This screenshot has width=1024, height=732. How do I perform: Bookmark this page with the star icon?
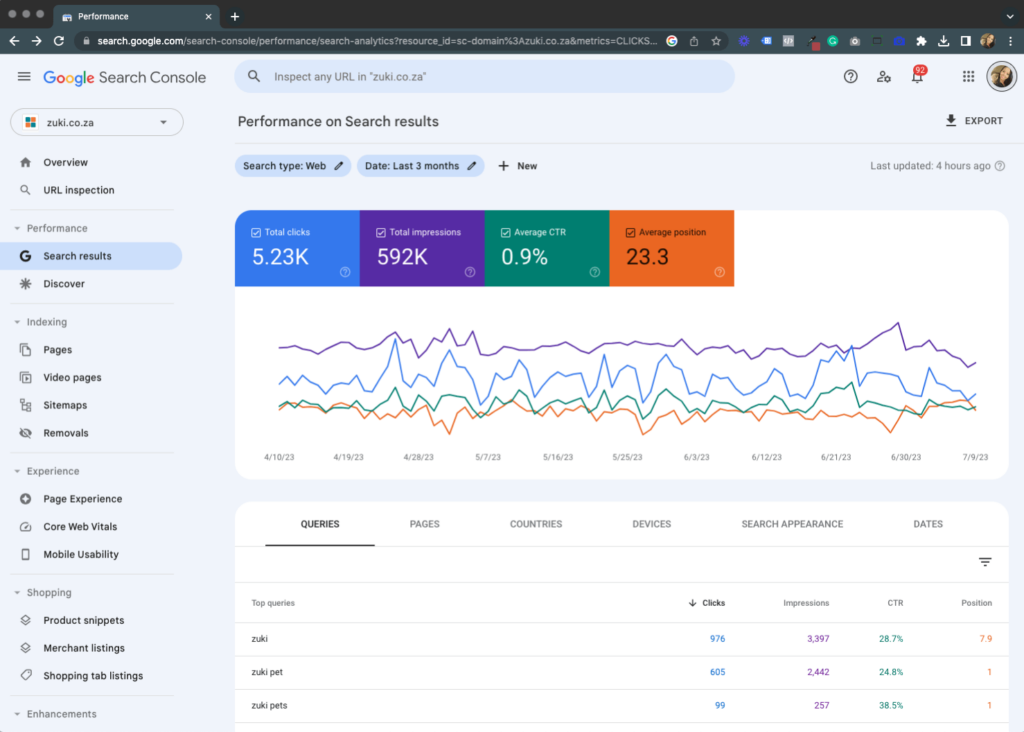point(716,41)
